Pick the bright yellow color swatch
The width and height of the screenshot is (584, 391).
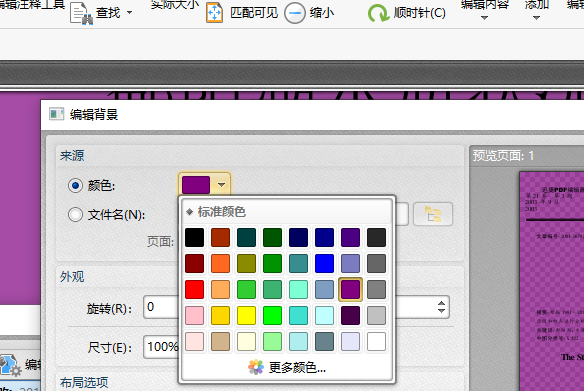(247, 316)
